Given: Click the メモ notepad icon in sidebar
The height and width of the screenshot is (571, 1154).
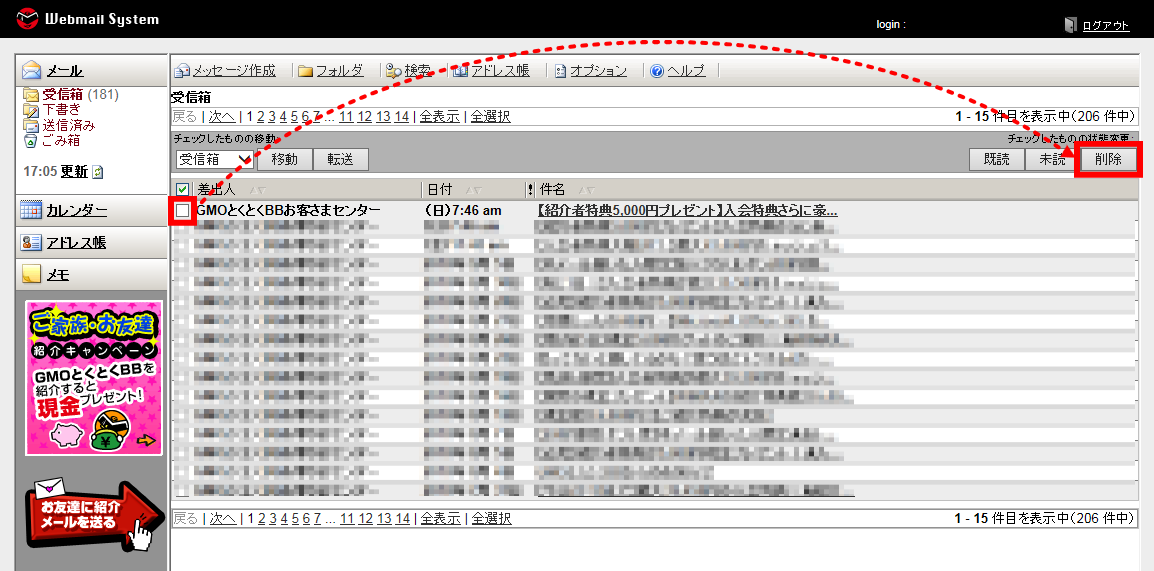Looking at the screenshot, I should click(31, 275).
